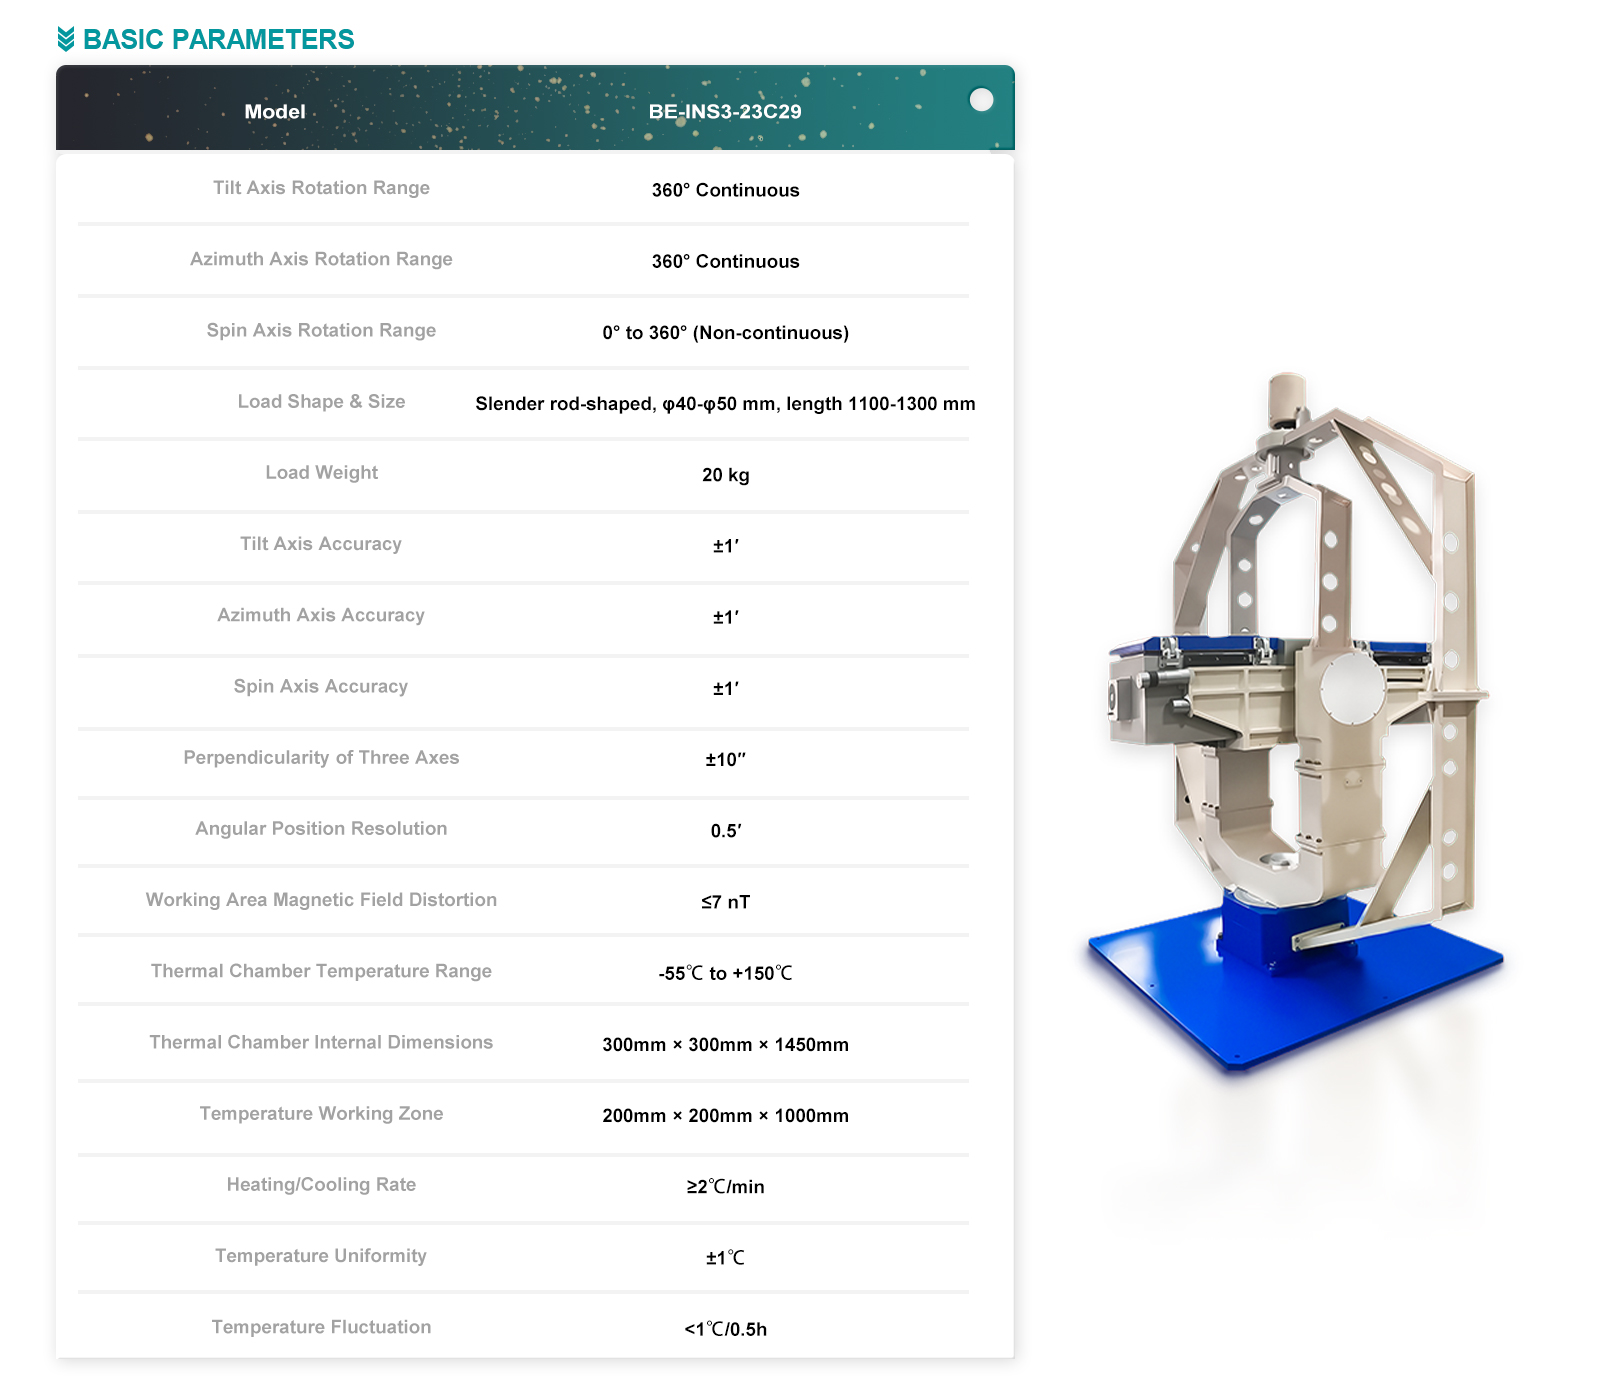Click the Spin Axis Accuracy label
Screen dimensions: 1600x1395
(x=321, y=687)
